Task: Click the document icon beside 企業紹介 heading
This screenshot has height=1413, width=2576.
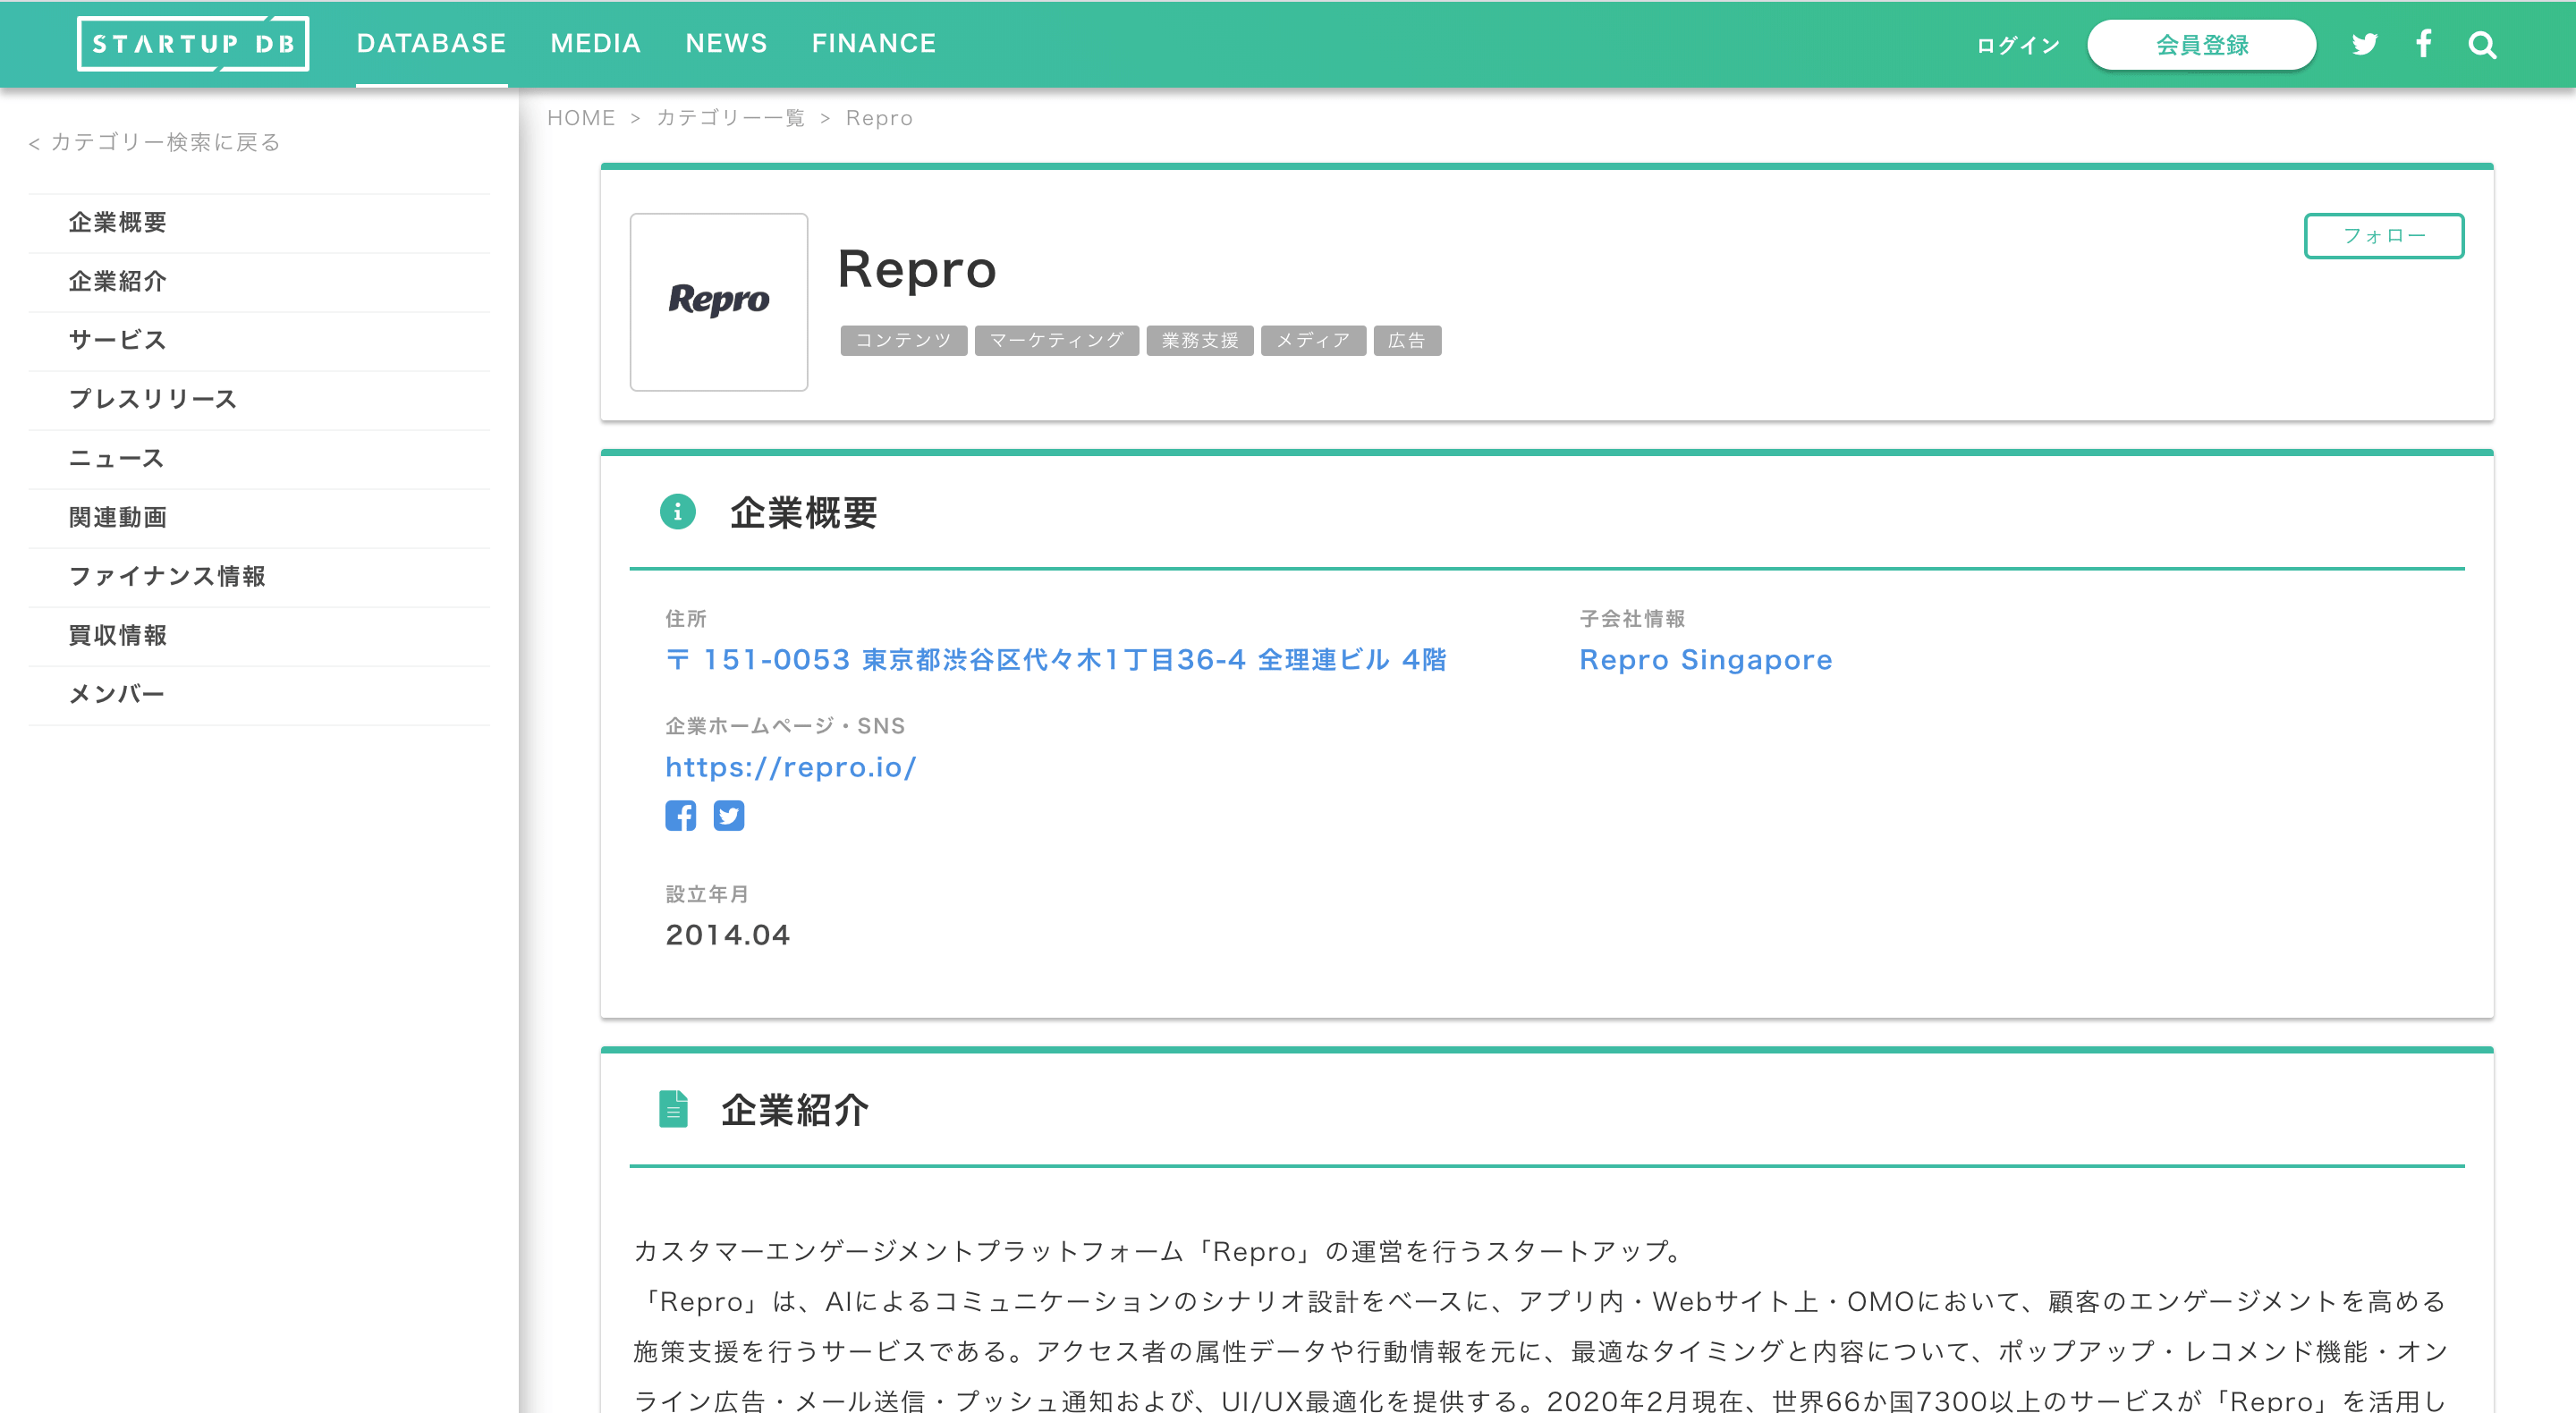Action: (675, 1108)
